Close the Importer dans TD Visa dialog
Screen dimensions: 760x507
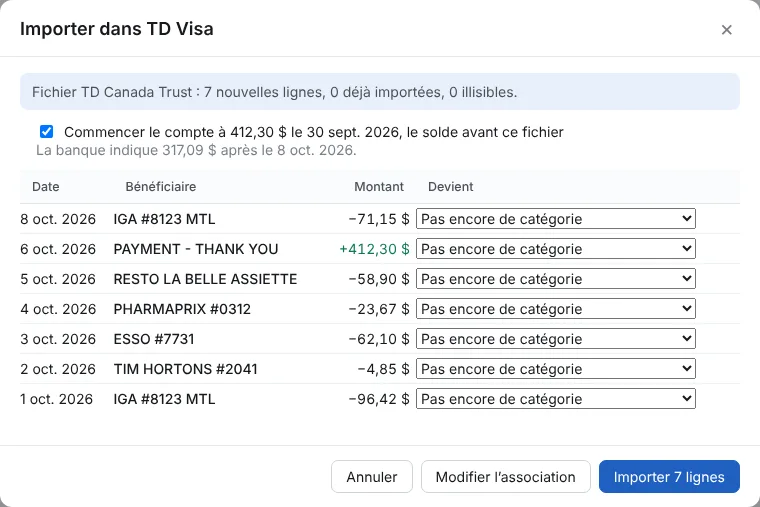coord(726,30)
